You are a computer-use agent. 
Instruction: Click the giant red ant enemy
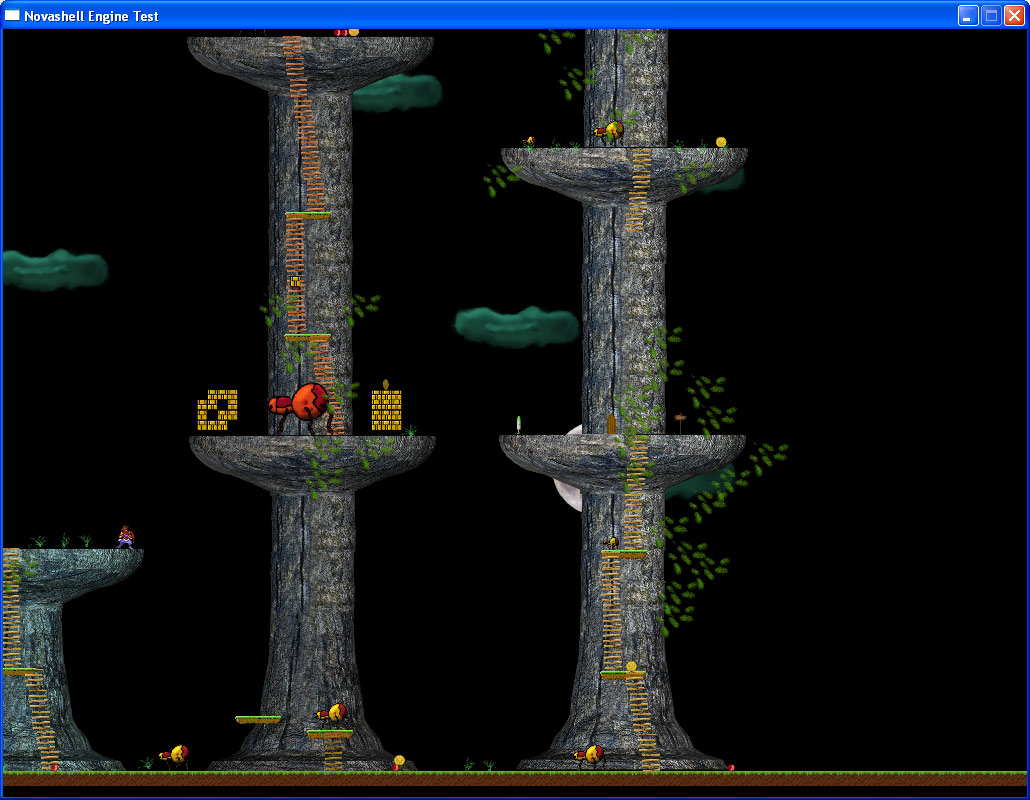302,409
